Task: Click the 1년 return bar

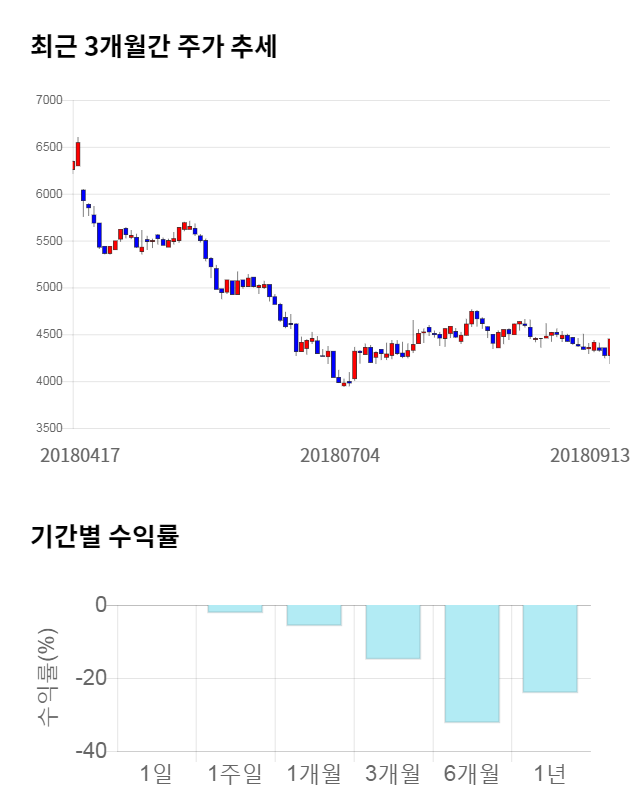Action: (x=550, y=648)
